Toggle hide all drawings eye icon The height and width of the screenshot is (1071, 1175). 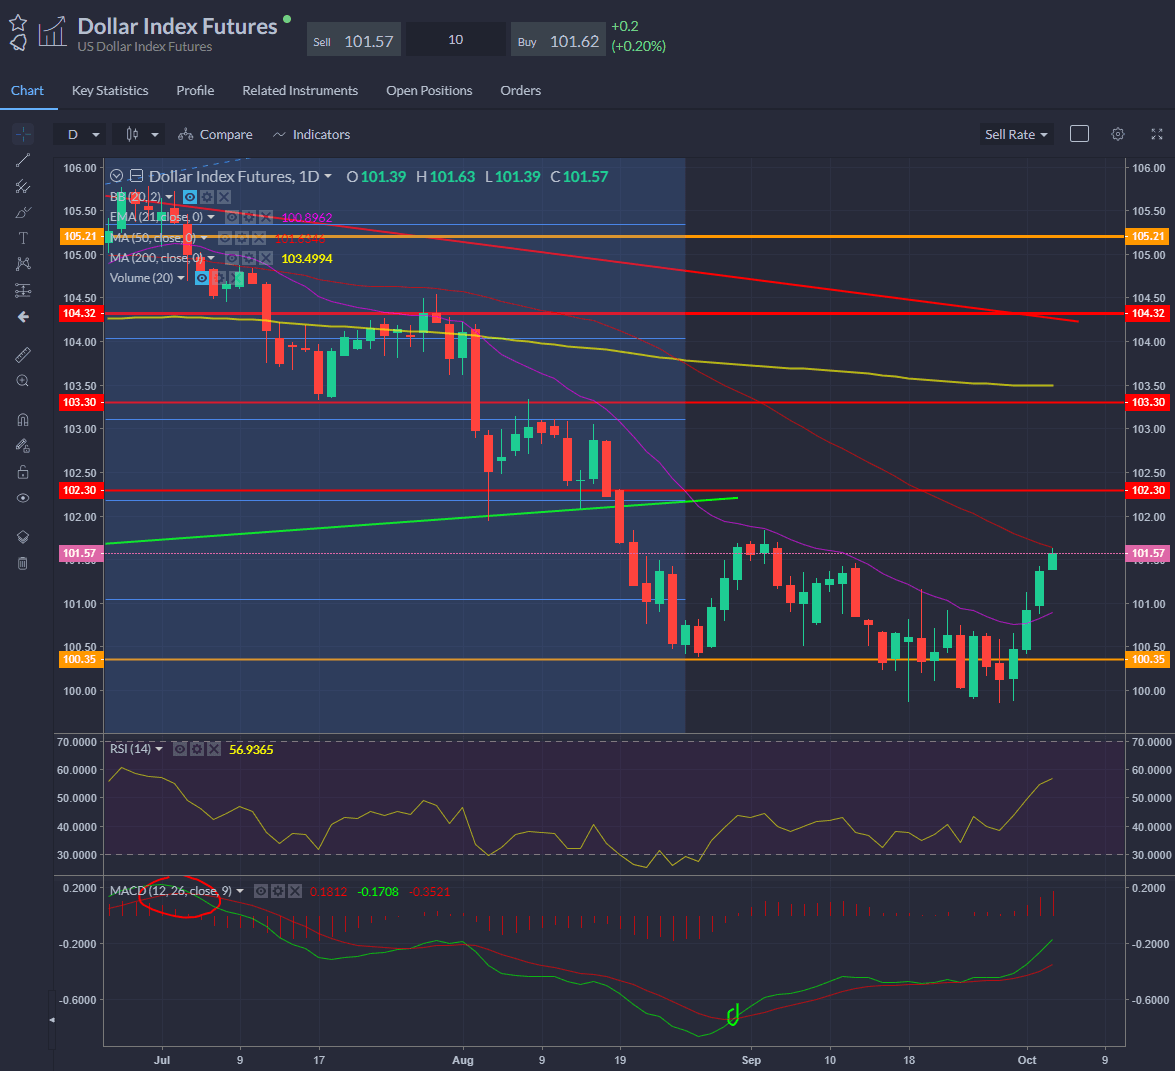click(23, 498)
